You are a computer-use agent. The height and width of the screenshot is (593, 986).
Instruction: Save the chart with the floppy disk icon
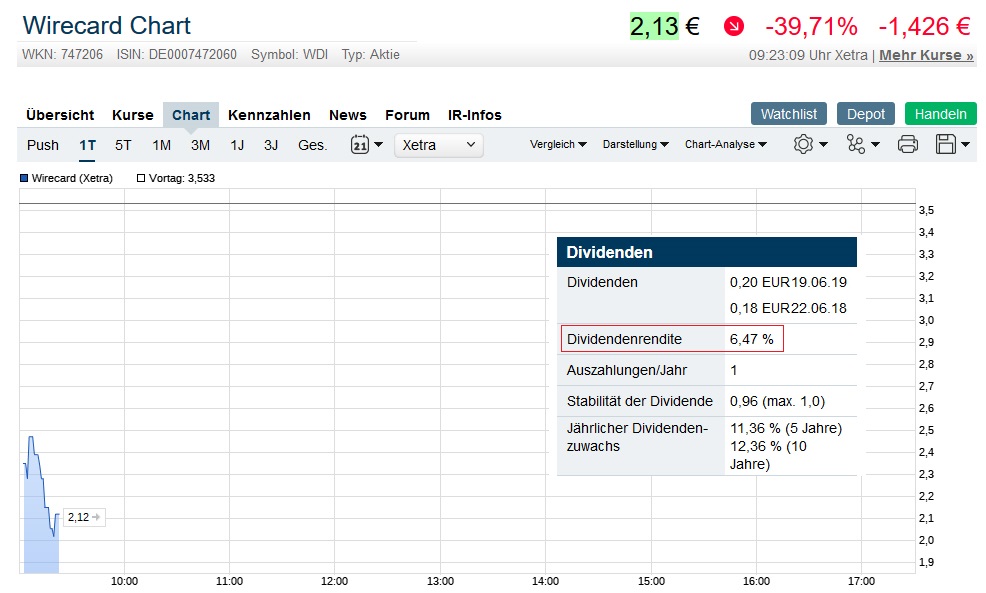(946, 145)
